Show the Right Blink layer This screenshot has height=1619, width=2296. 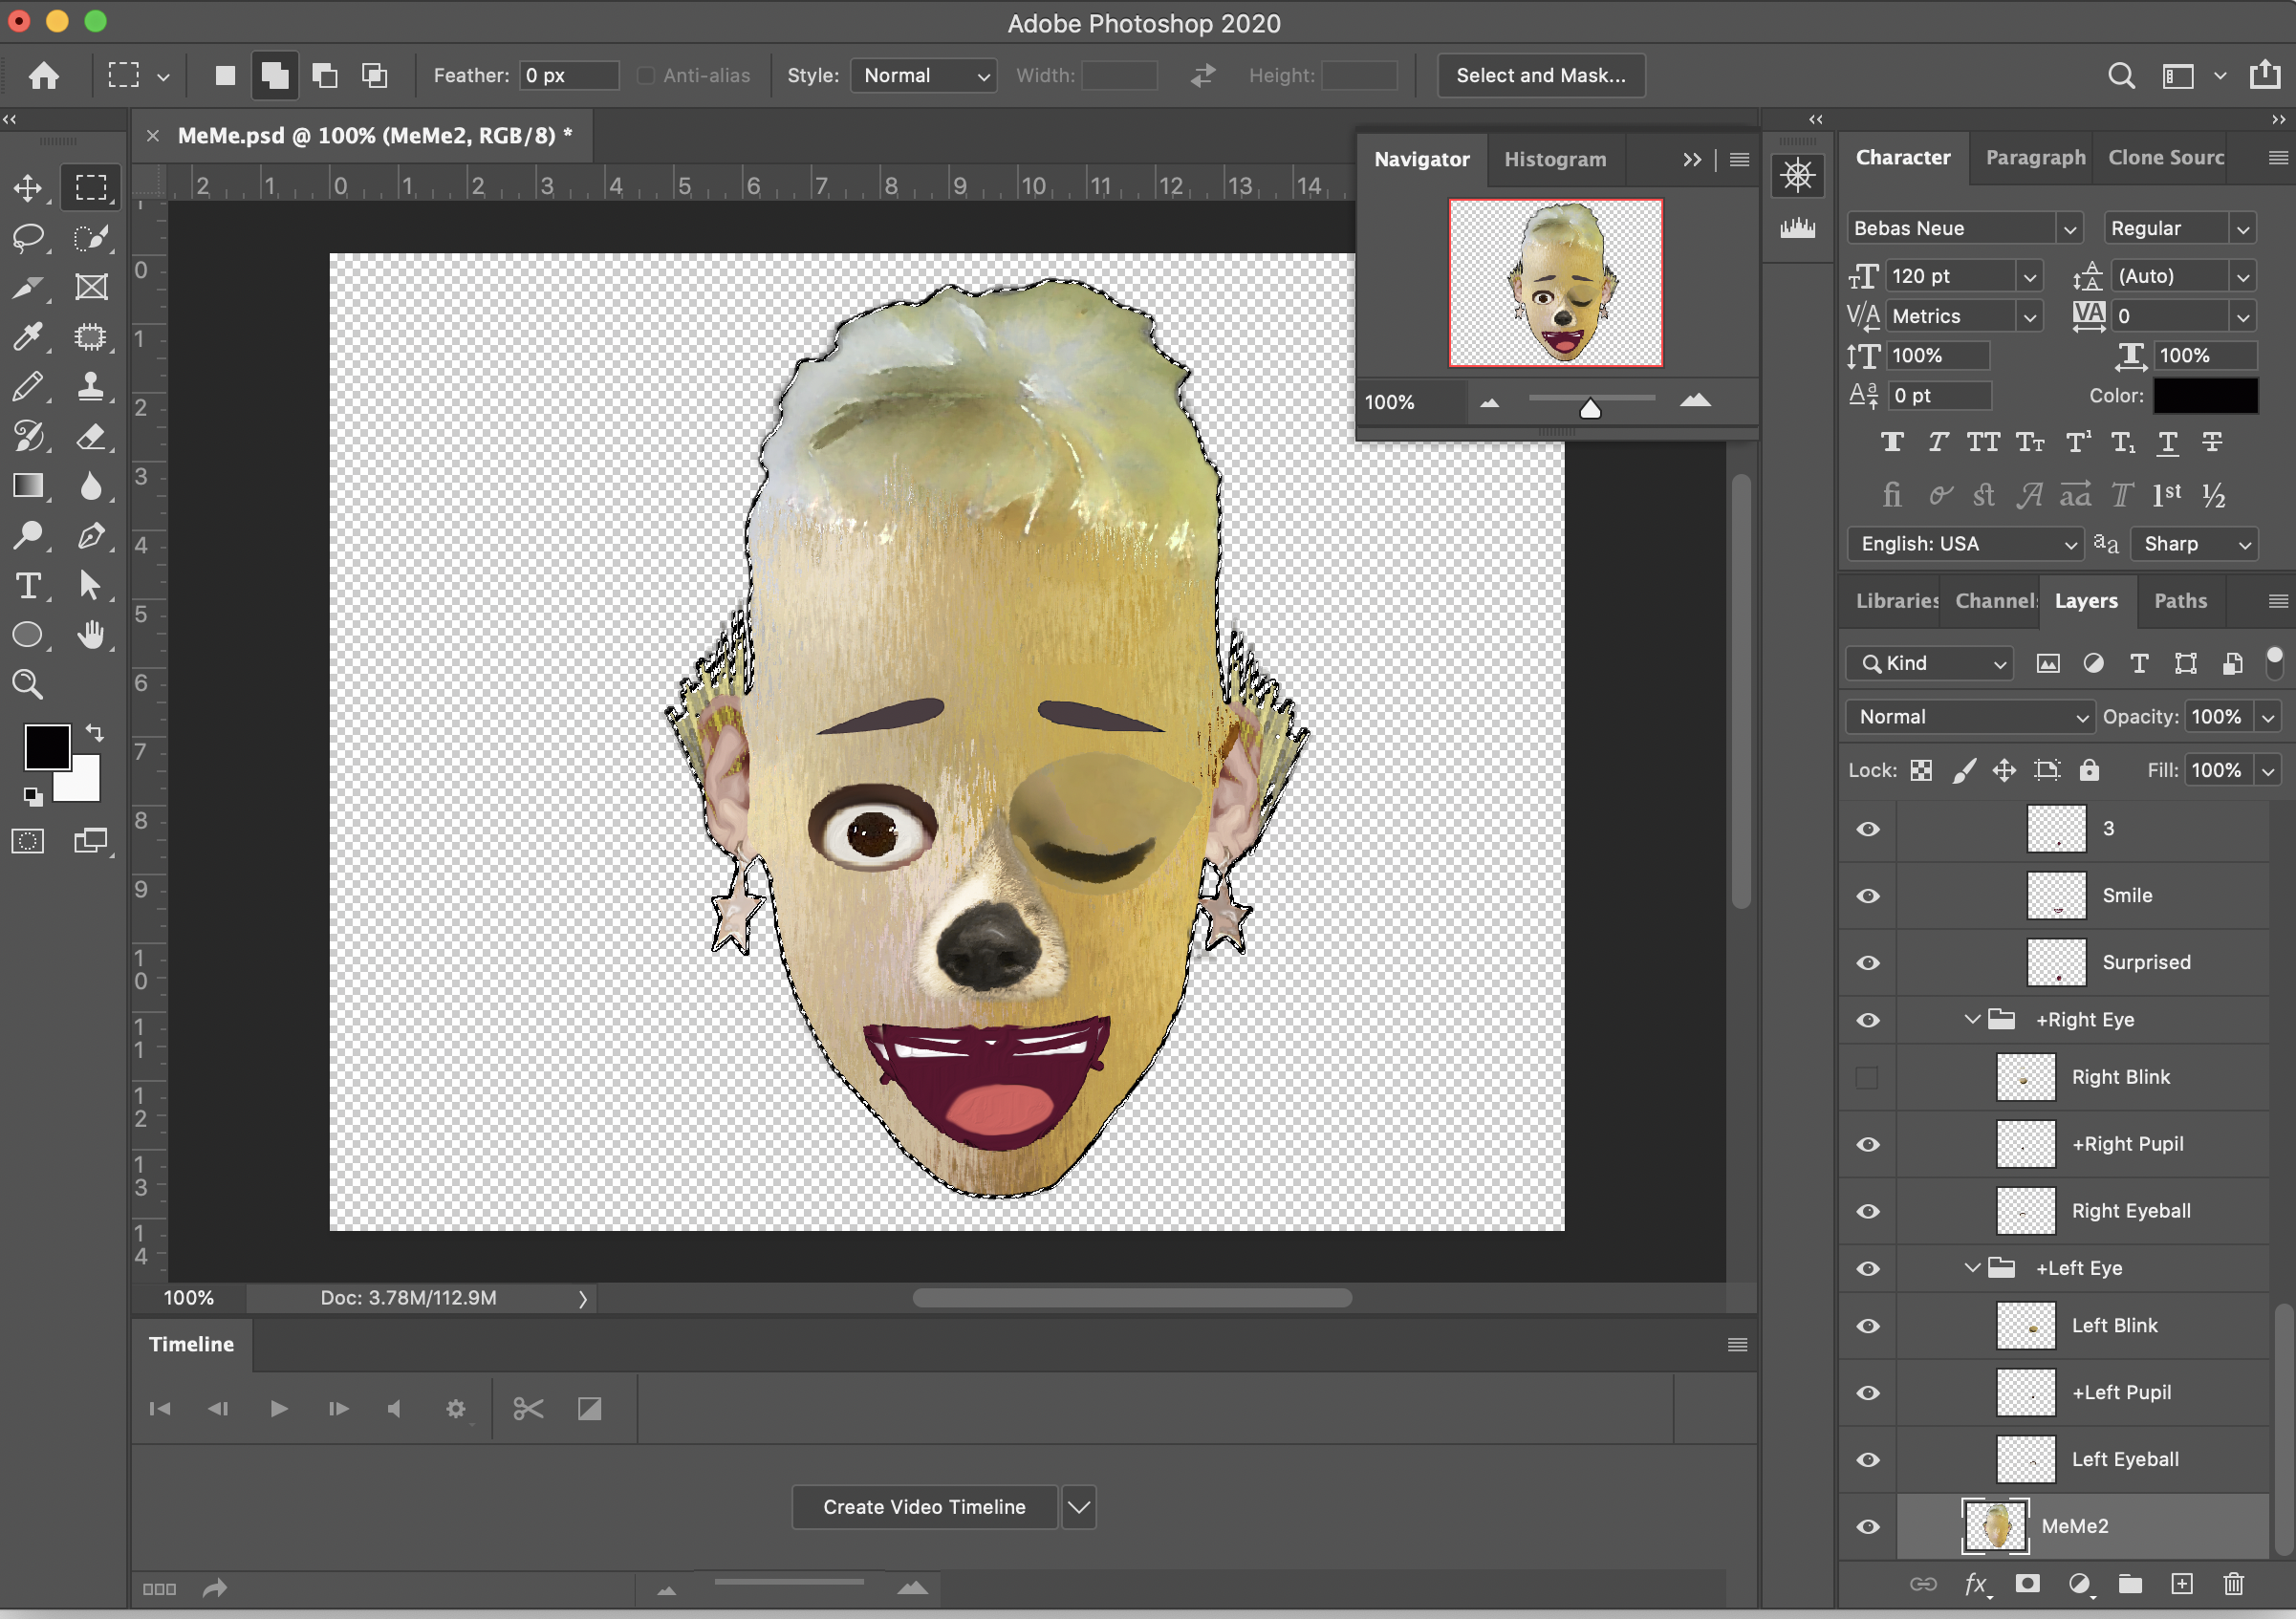tap(1867, 1077)
